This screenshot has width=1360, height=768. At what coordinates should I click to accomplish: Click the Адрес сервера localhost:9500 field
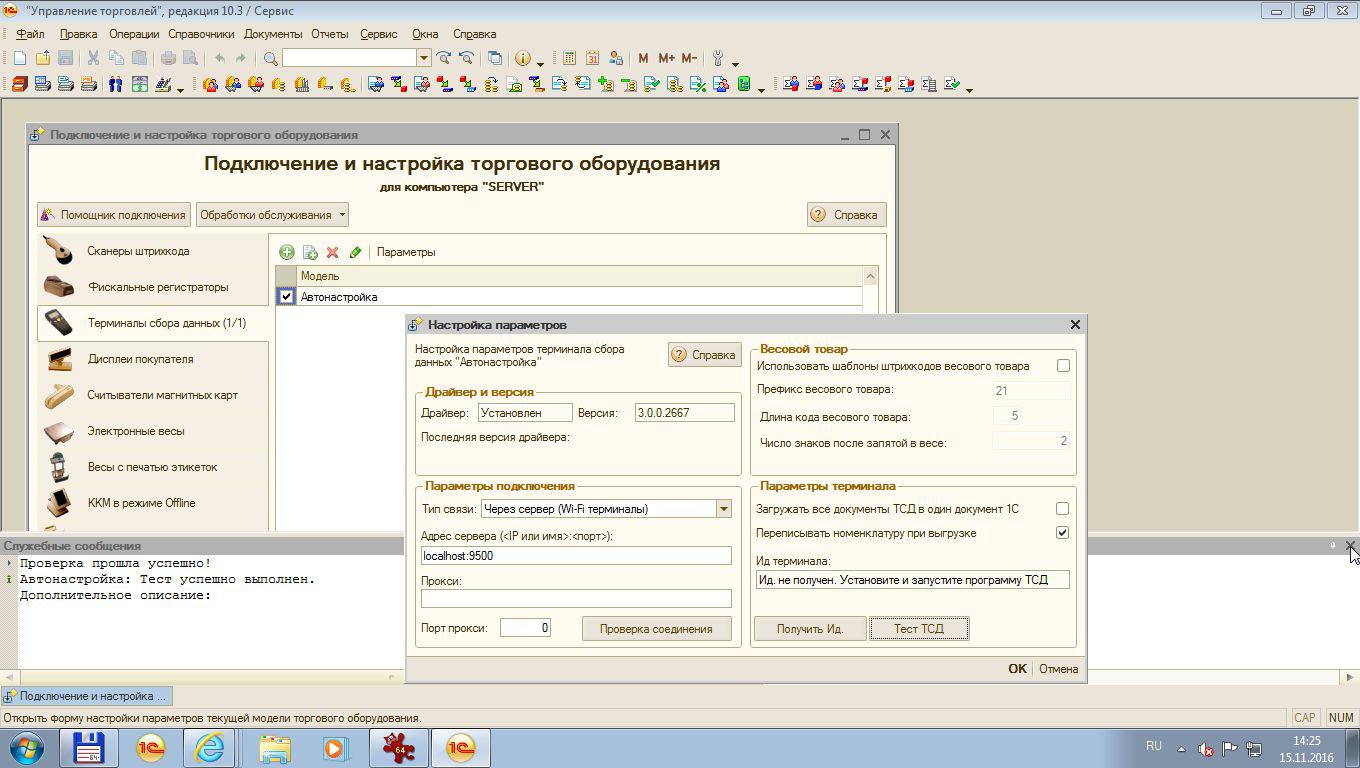(576, 556)
